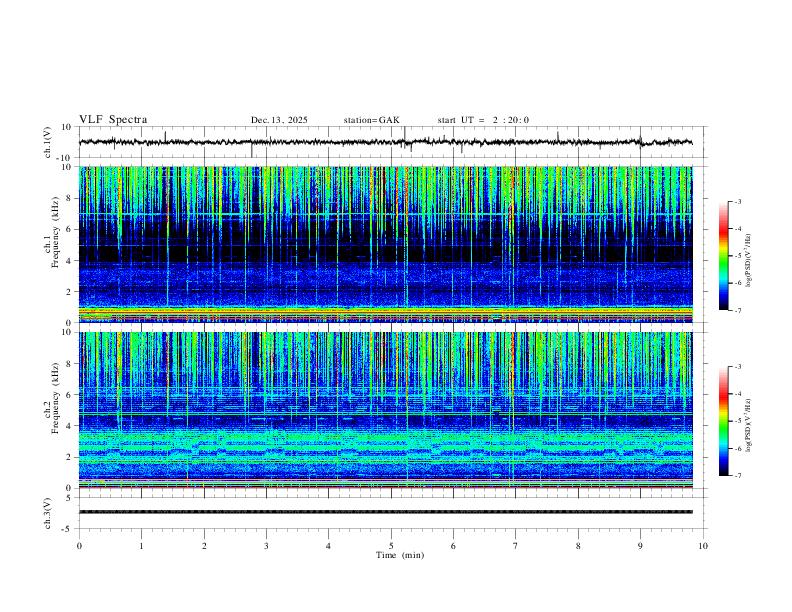Click the "-7" value on ch.2 color bar
The image size is (792, 612).
click(x=737, y=476)
